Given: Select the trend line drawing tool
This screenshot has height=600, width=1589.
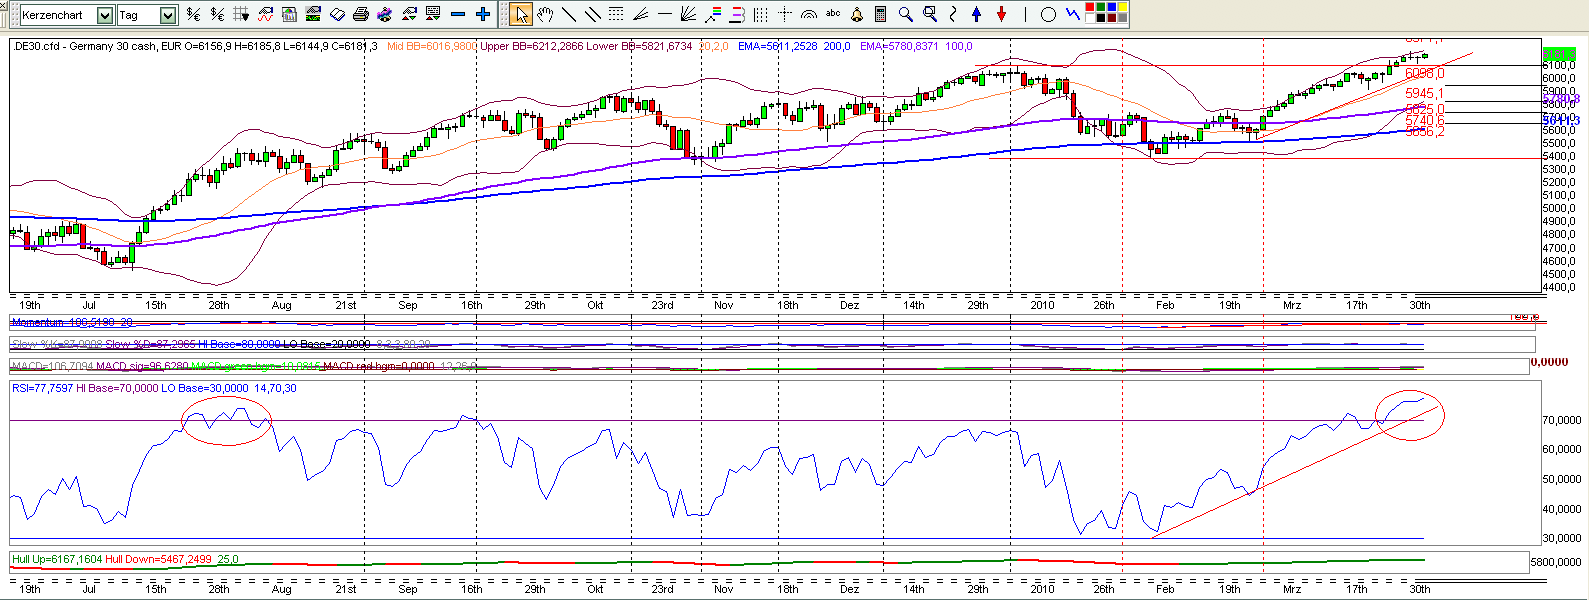Looking at the screenshot, I should (569, 14).
